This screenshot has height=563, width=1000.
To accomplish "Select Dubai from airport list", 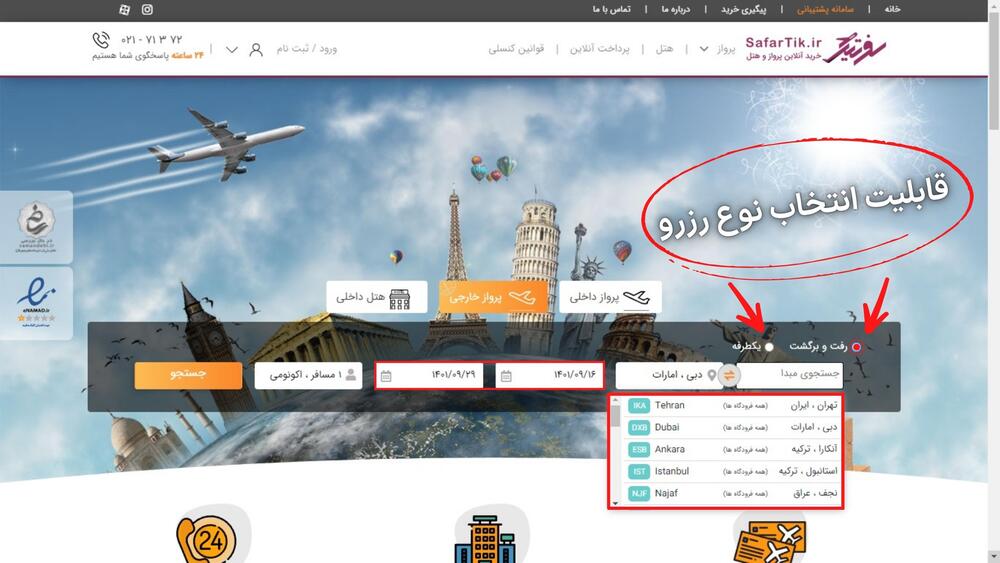I will pyautogui.click(x=732, y=427).
